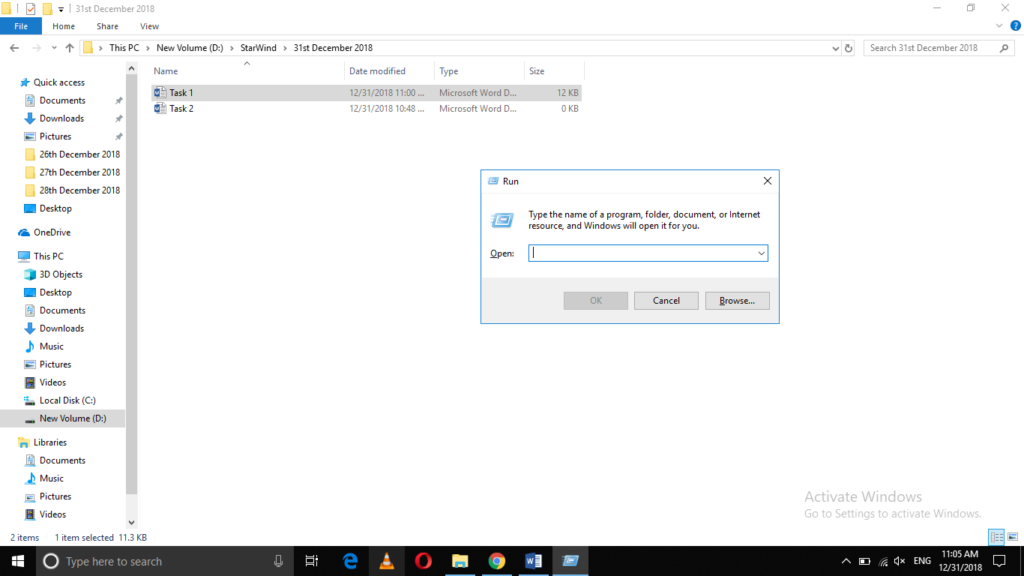This screenshot has height=576, width=1024.
Task: Open 27th December 2018 folder in sidebar
Action: coord(79,172)
